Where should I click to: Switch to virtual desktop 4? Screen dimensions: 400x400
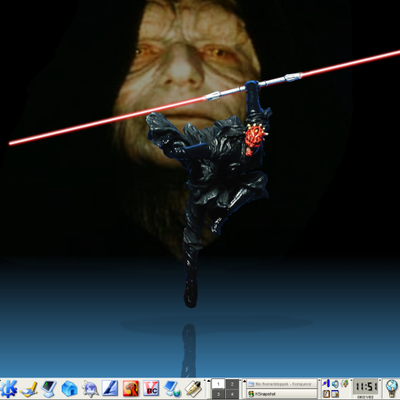(x=232, y=394)
